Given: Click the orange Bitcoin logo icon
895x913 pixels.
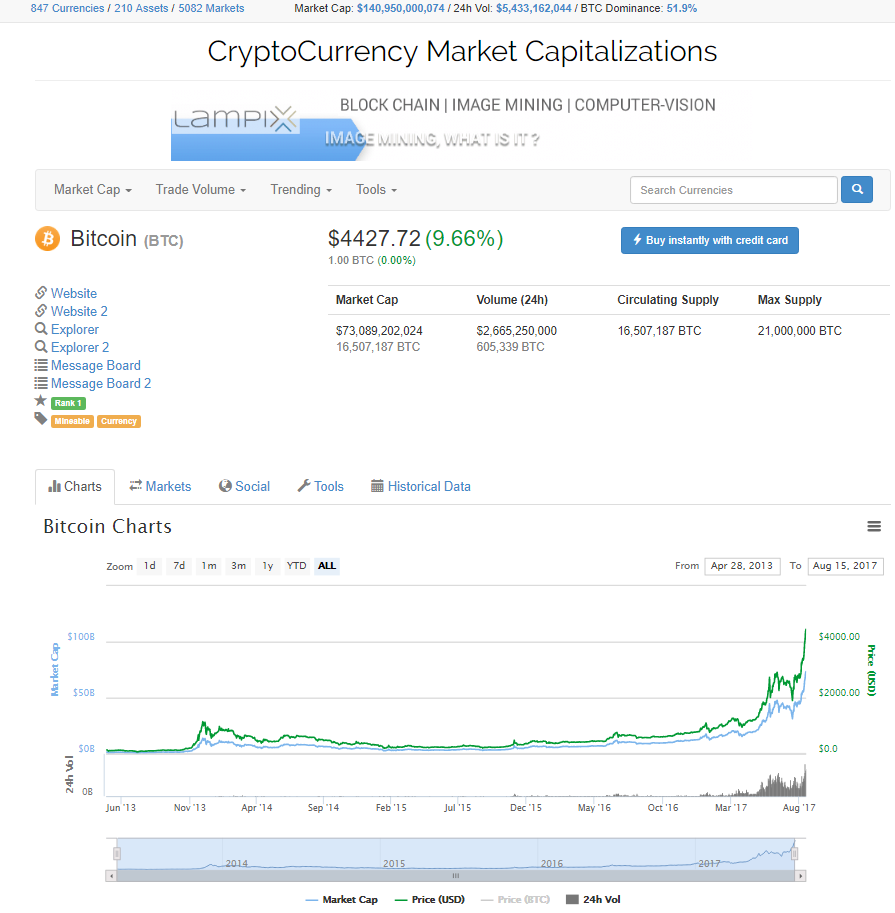Looking at the screenshot, I should pos(48,239).
